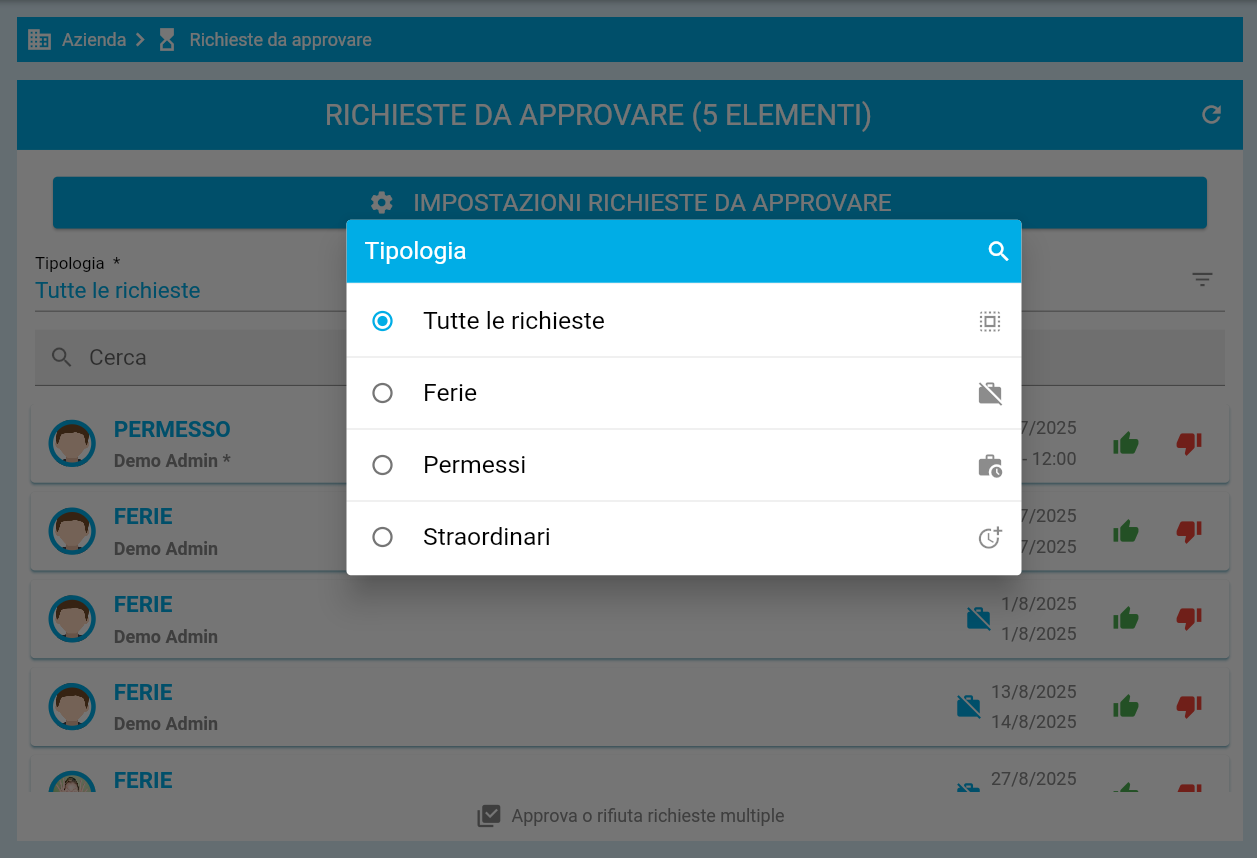Approve the PERMESSO request with the green thumbs up
The height and width of the screenshot is (858, 1257).
pos(1126,445)
